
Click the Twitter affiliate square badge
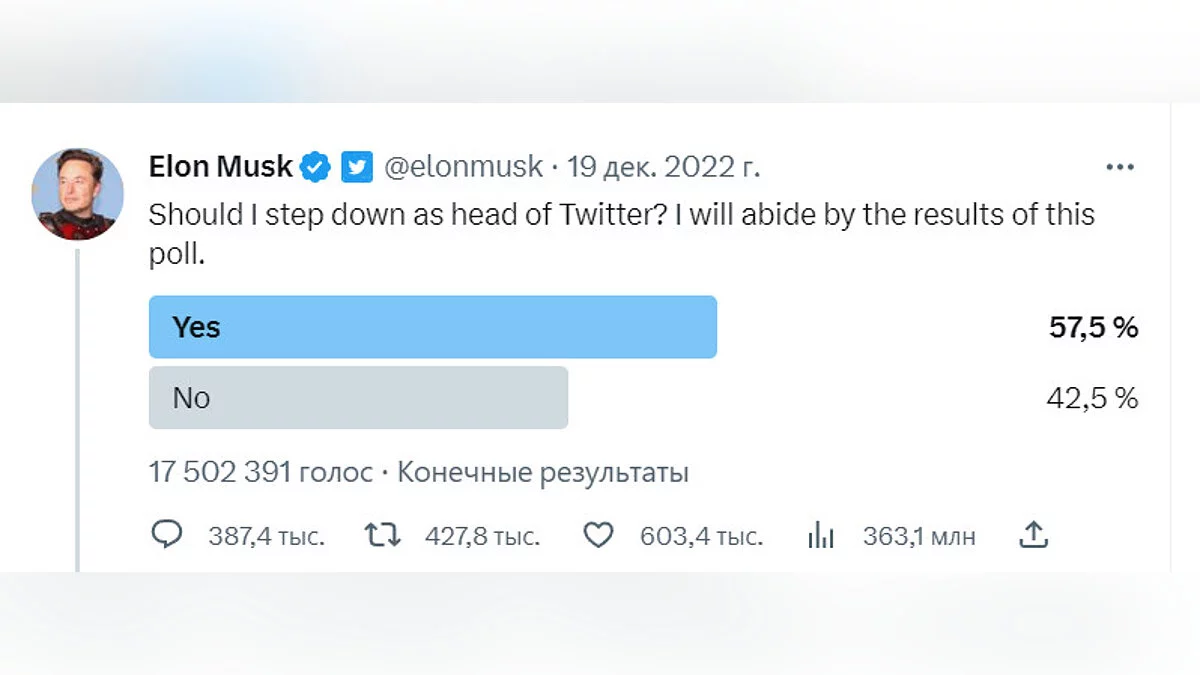click(357, 166)
